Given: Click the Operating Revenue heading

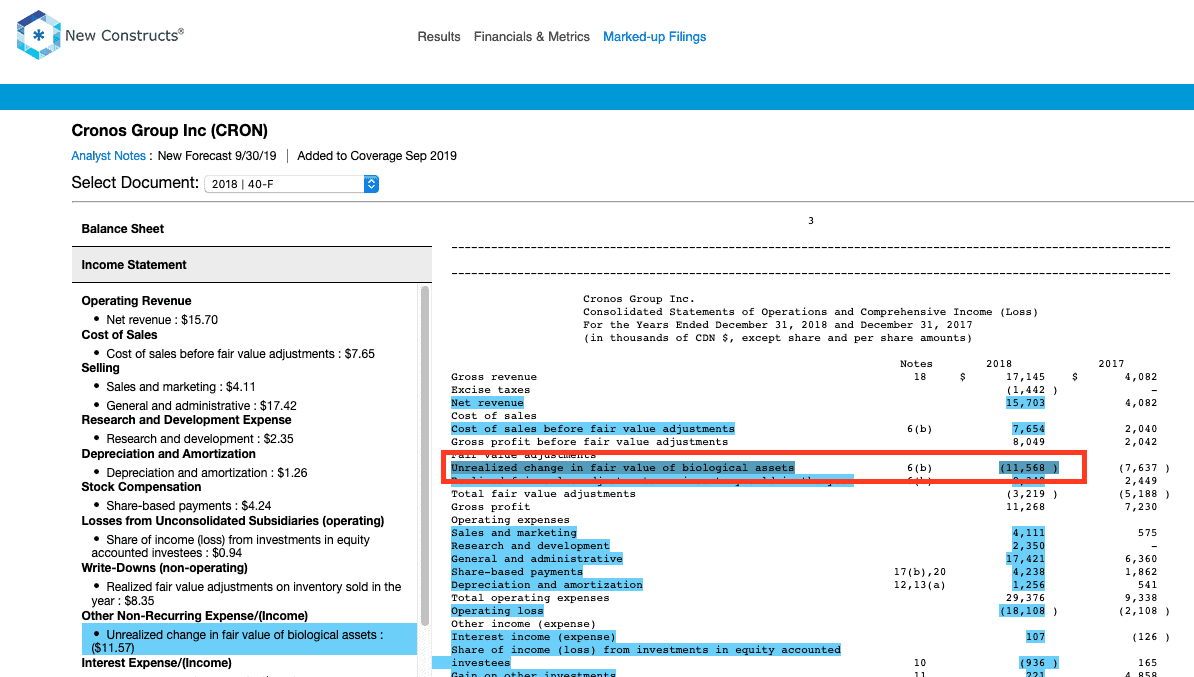Looking at the screenshot, I should 136,301.
